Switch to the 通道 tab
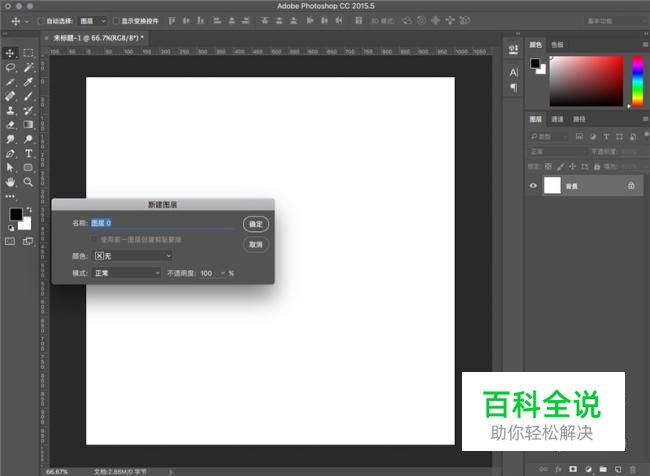The height and width of the screenshot is (476, 650). click(558, 119)
